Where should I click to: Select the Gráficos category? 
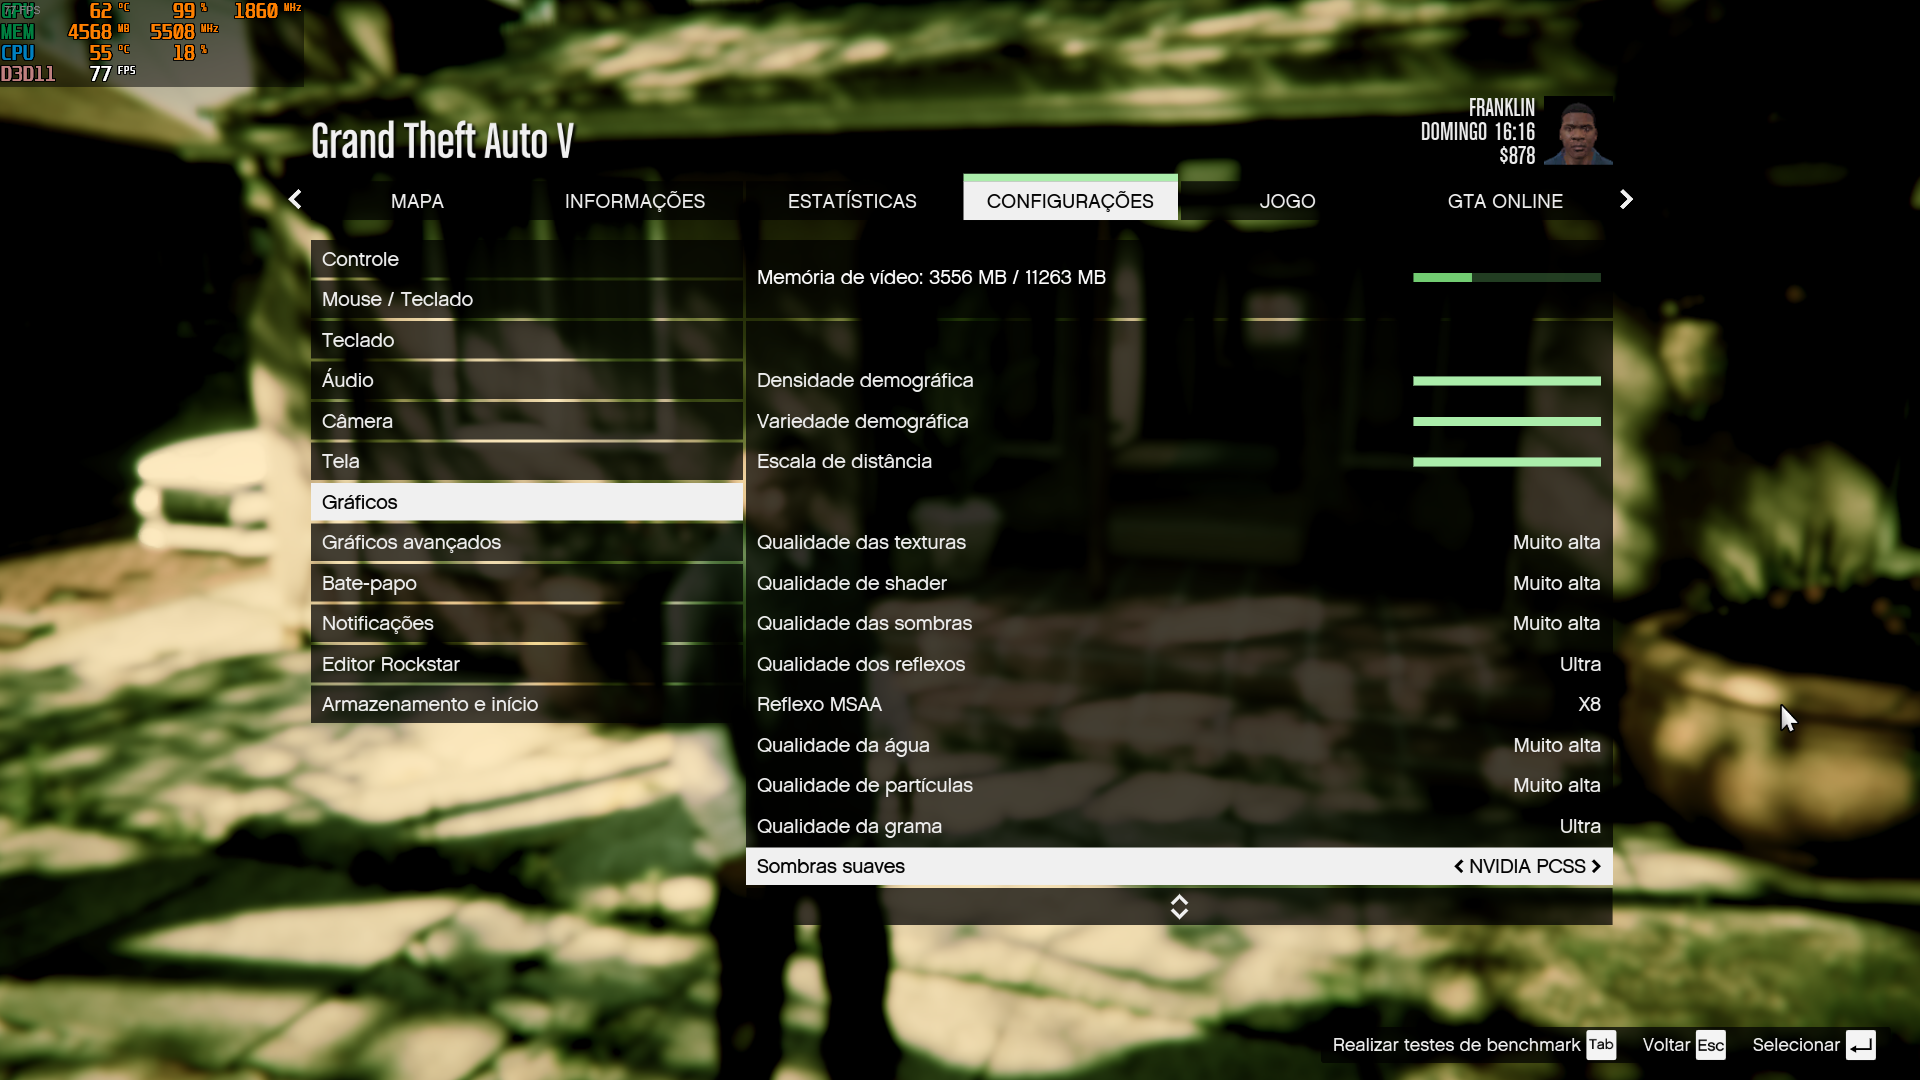tap(527, 502)
